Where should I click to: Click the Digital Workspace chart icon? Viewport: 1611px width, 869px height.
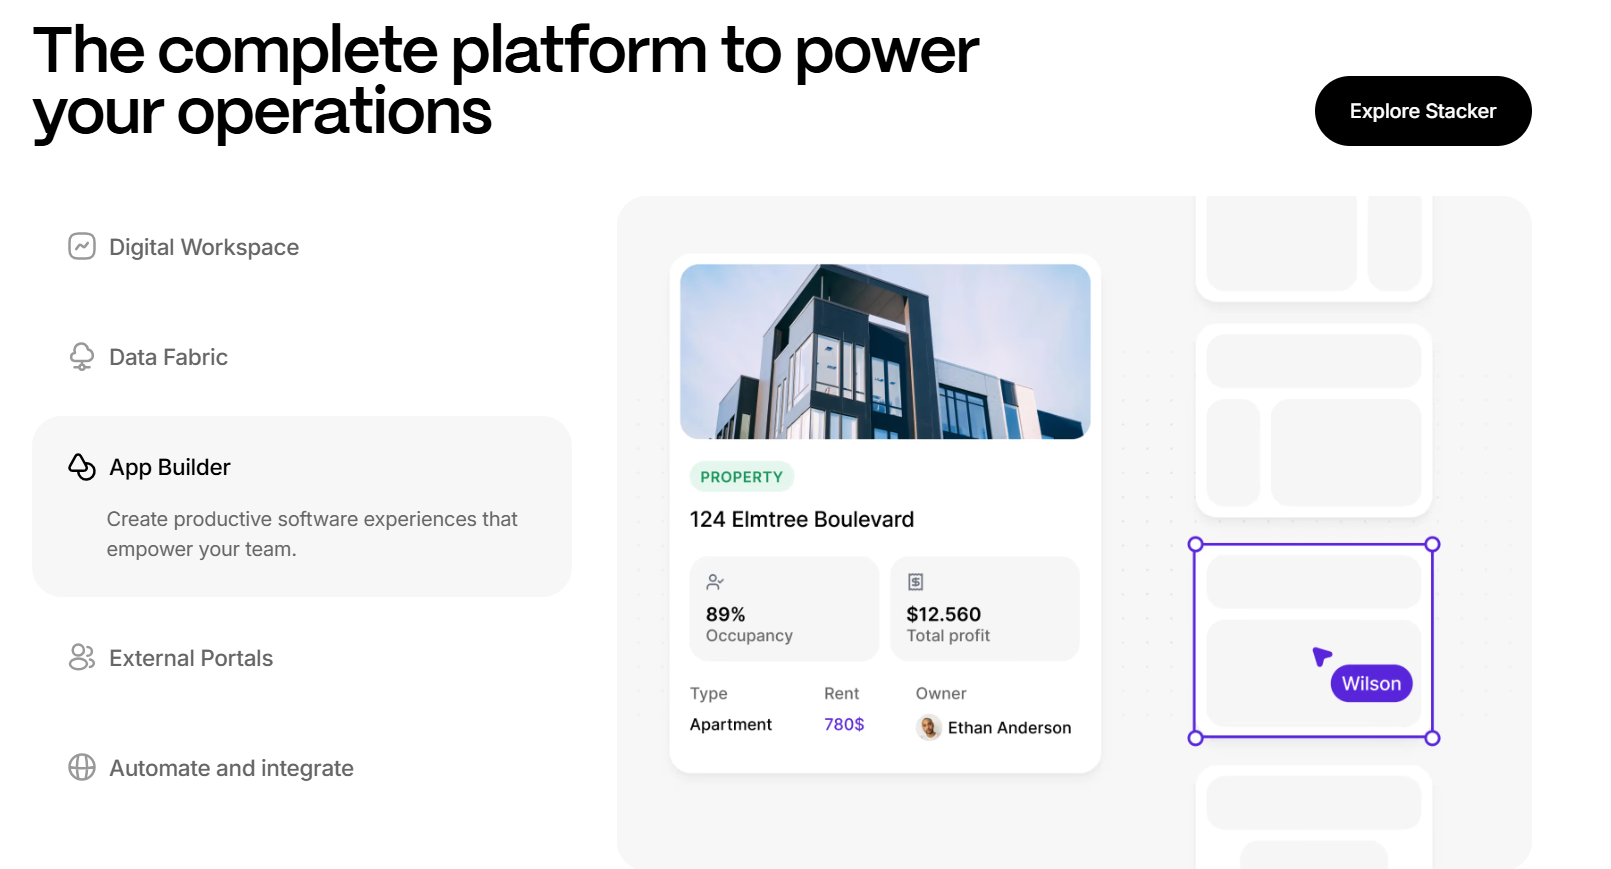click(81, 247)
